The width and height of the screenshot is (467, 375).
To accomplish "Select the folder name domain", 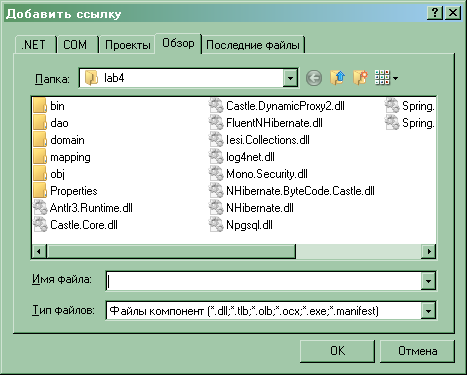I will point(67,140).
